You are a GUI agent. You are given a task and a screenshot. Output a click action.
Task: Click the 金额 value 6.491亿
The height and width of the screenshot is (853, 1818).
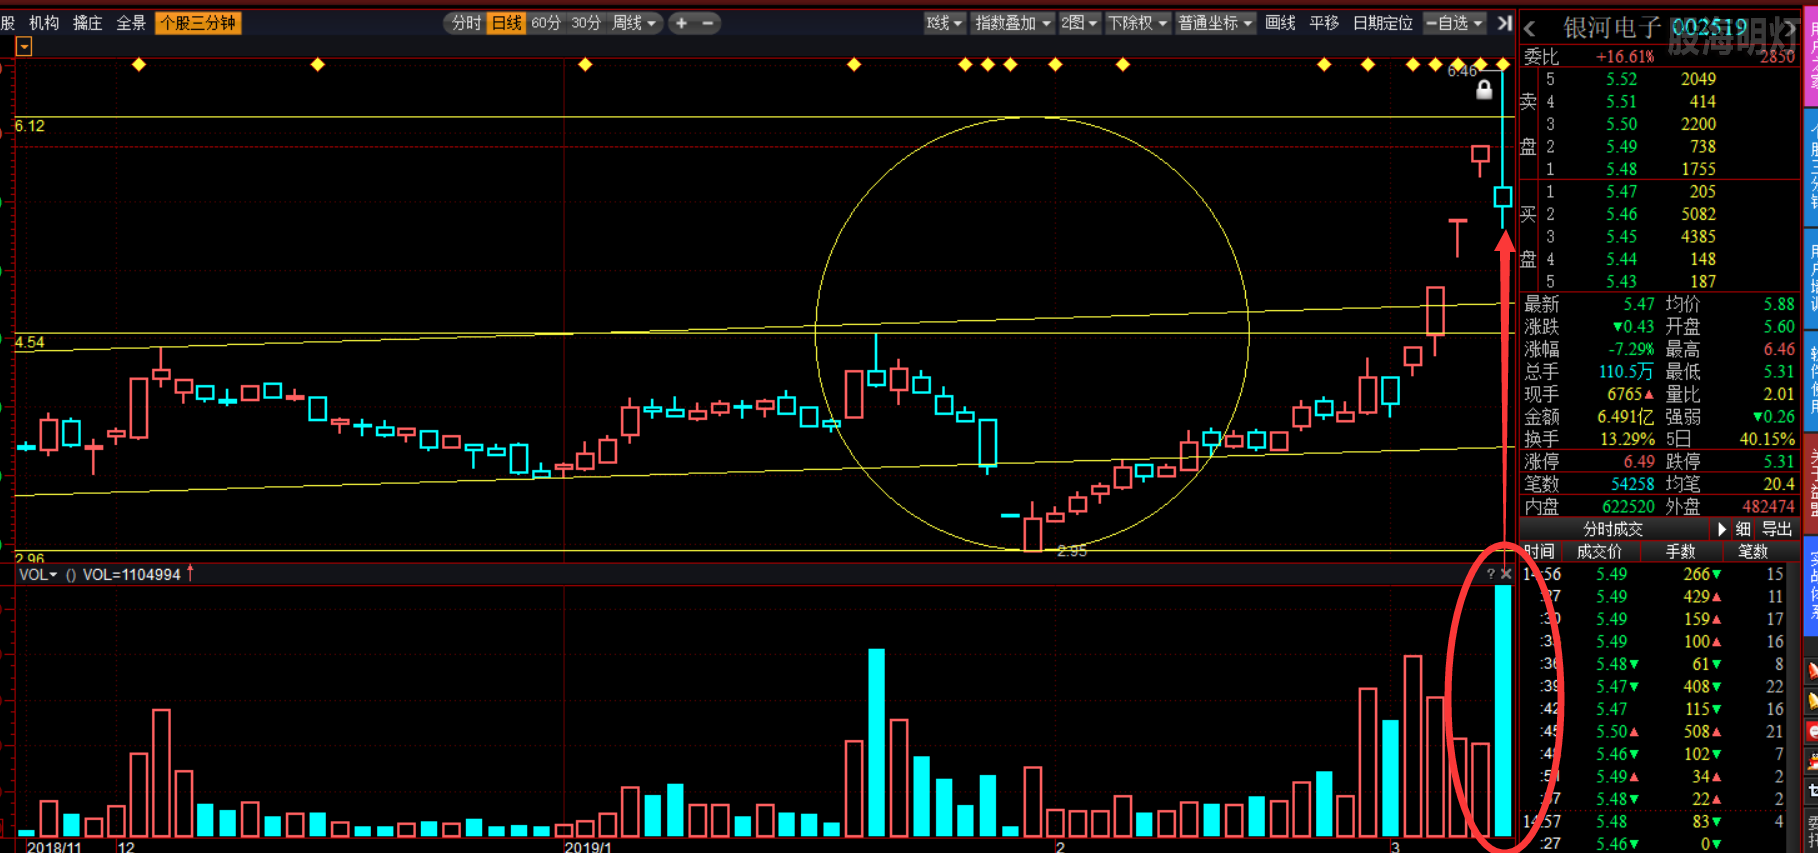[x=1626, y=416]
